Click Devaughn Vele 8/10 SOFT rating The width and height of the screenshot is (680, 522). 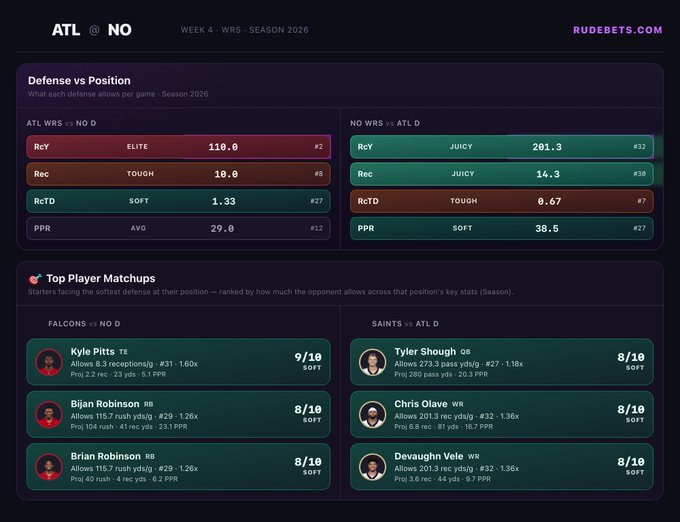(x=631, y=466)
